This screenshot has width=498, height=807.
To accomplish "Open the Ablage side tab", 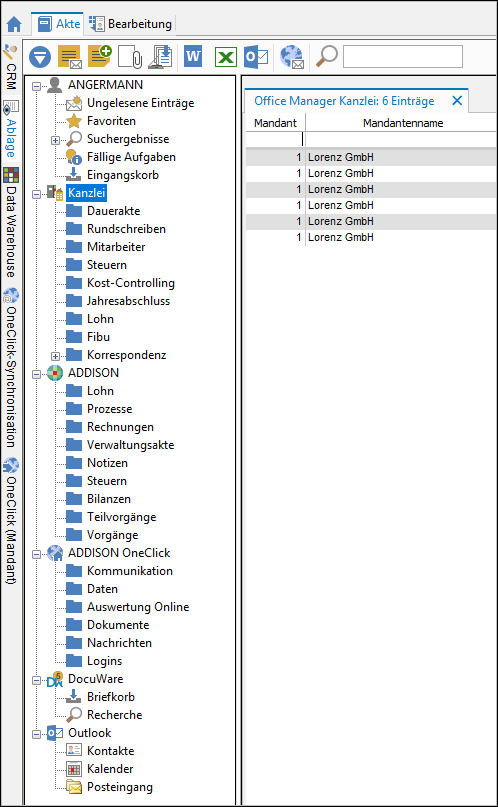I will pyautogui.click(x=11, y=129).
